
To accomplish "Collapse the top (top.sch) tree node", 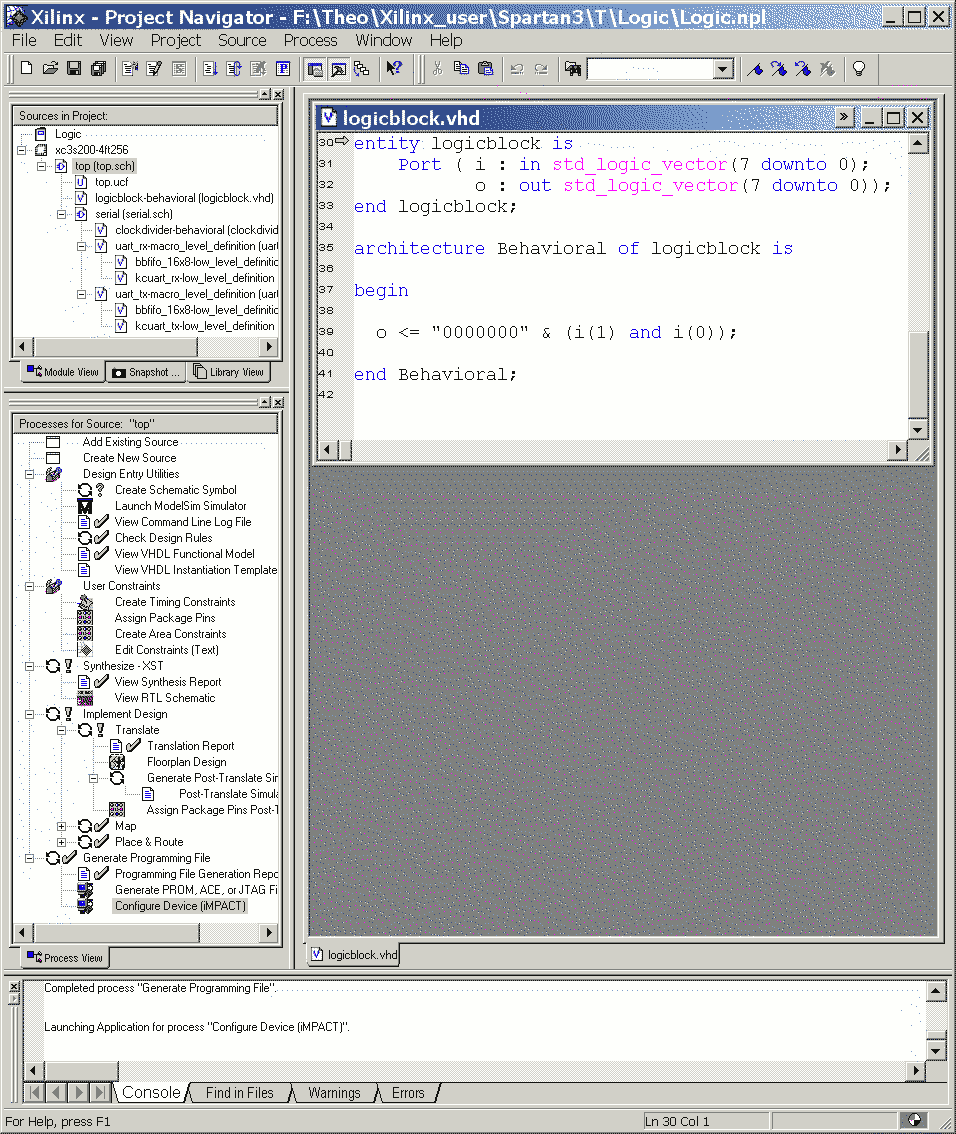I will pyautogui.click(x=42, y=166).
